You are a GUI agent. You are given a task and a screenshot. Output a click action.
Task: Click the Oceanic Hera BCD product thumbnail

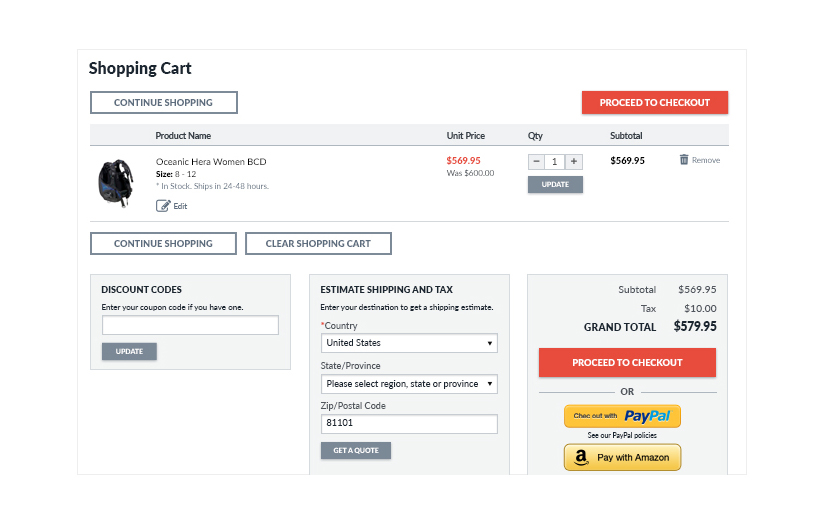(115, 182)
